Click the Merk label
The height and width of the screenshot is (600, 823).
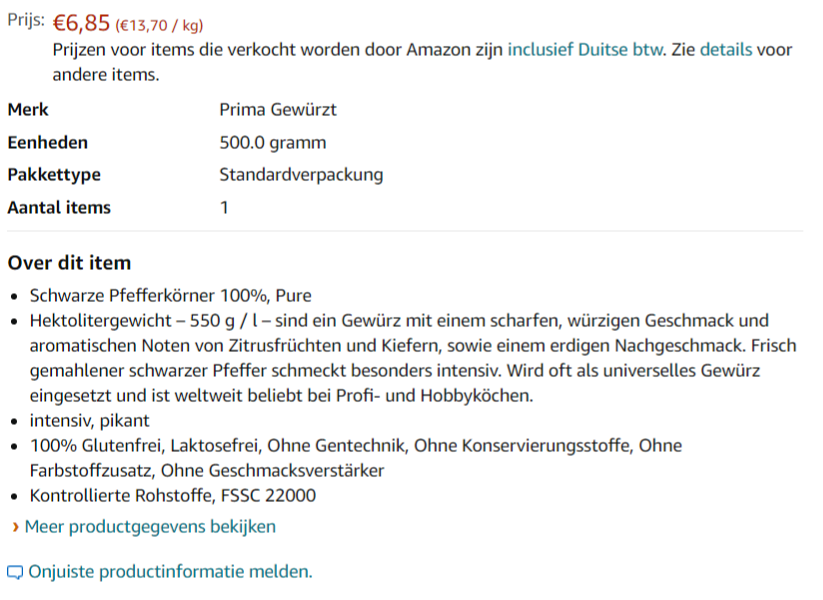click(x=28, y=110)
